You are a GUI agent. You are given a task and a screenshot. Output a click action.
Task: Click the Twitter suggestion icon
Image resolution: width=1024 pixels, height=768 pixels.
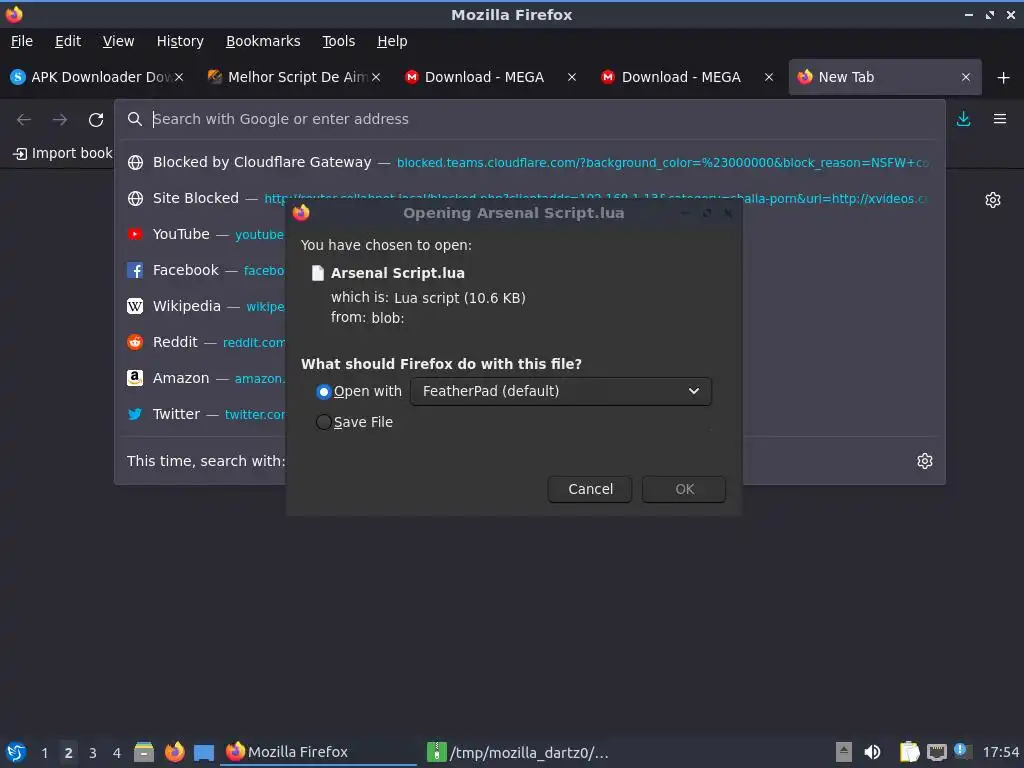tap(135, 414)
